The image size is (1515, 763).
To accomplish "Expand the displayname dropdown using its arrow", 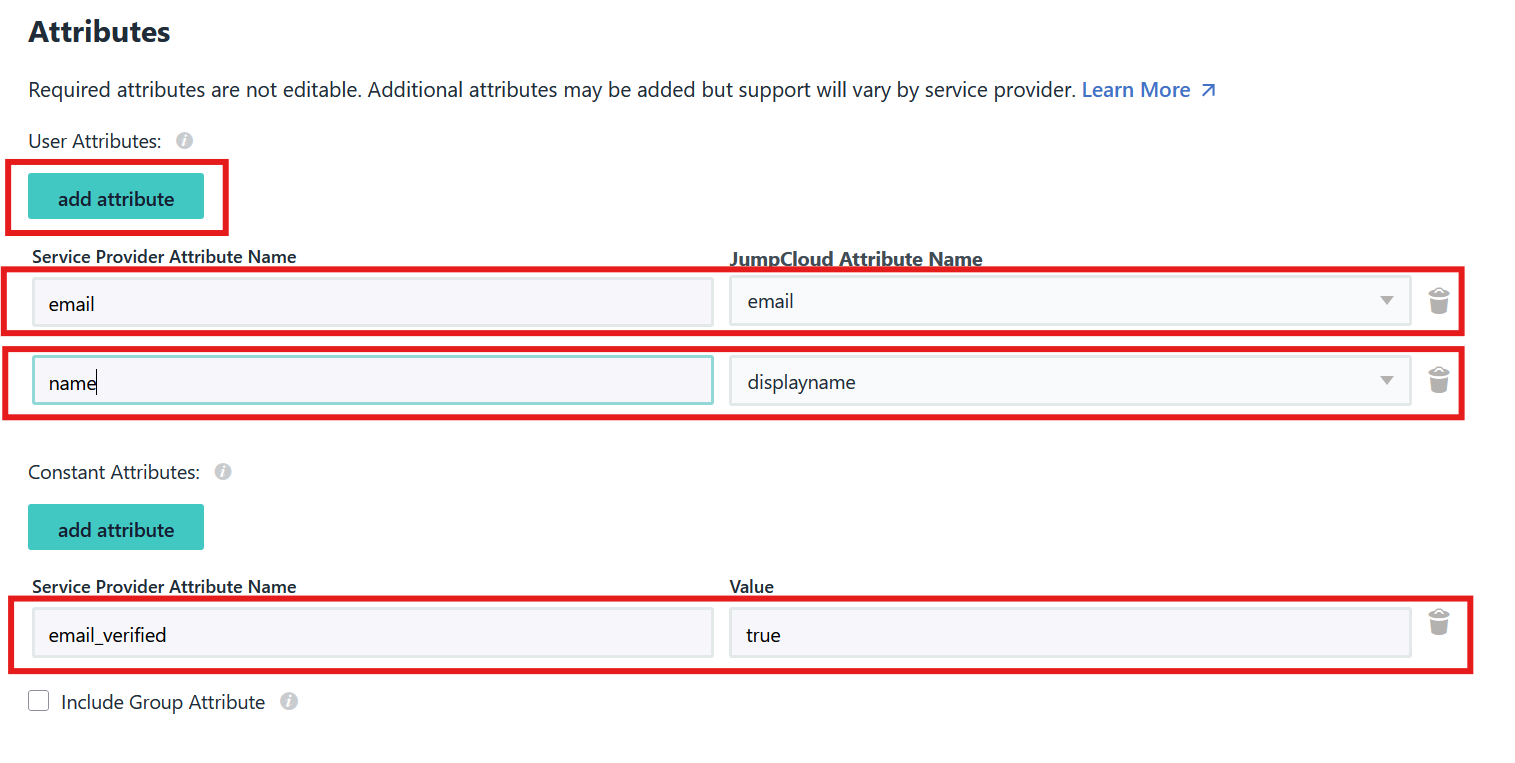I will click(x=1387, y=380).
